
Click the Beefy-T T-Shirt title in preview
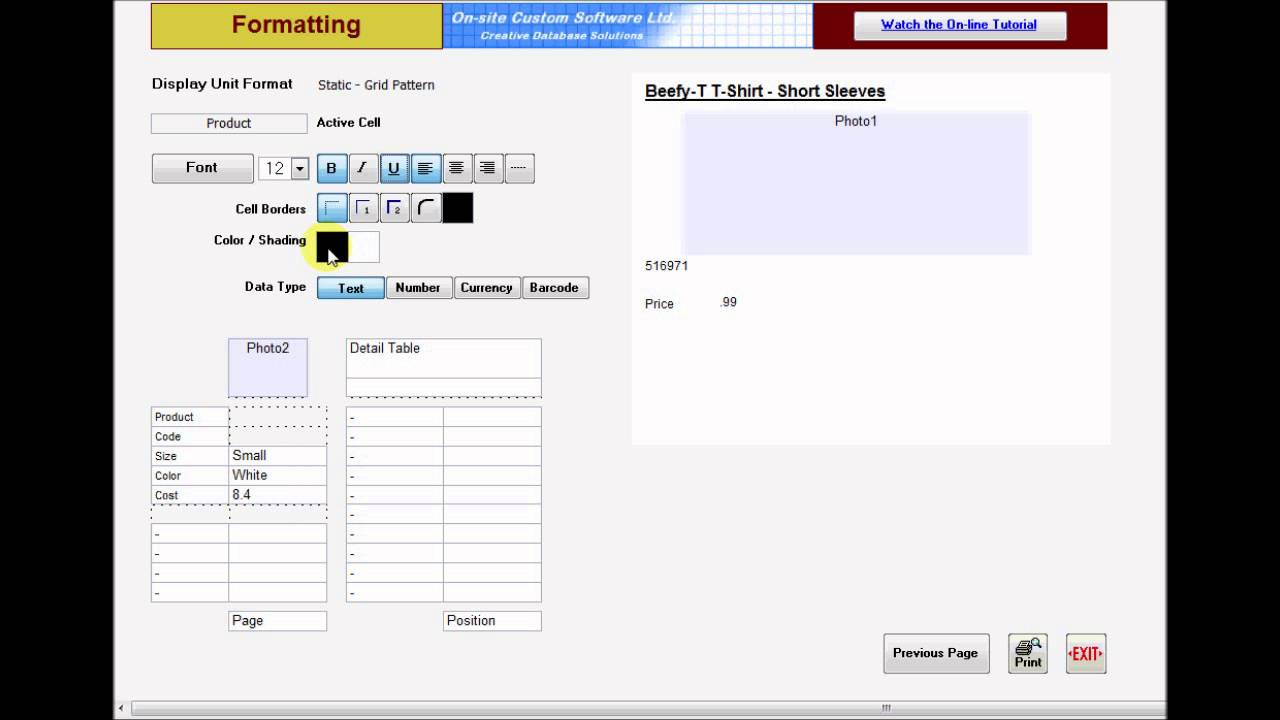765,91
